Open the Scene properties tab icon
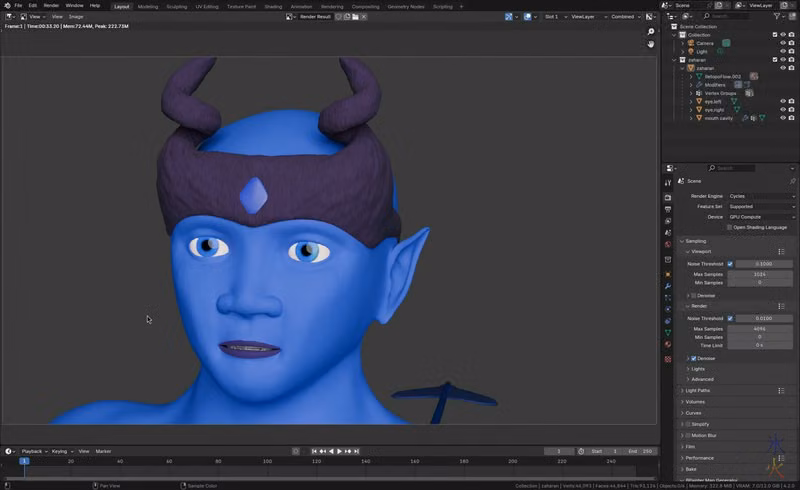This screenshot has width=800, height=490. point(668,233)
